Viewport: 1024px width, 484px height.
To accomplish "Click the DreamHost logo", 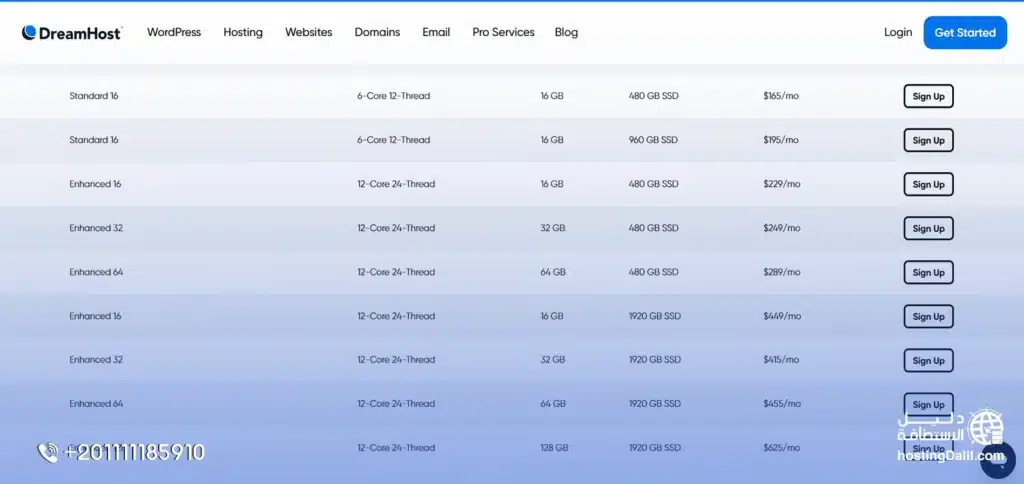I will [x=71, y=33].
